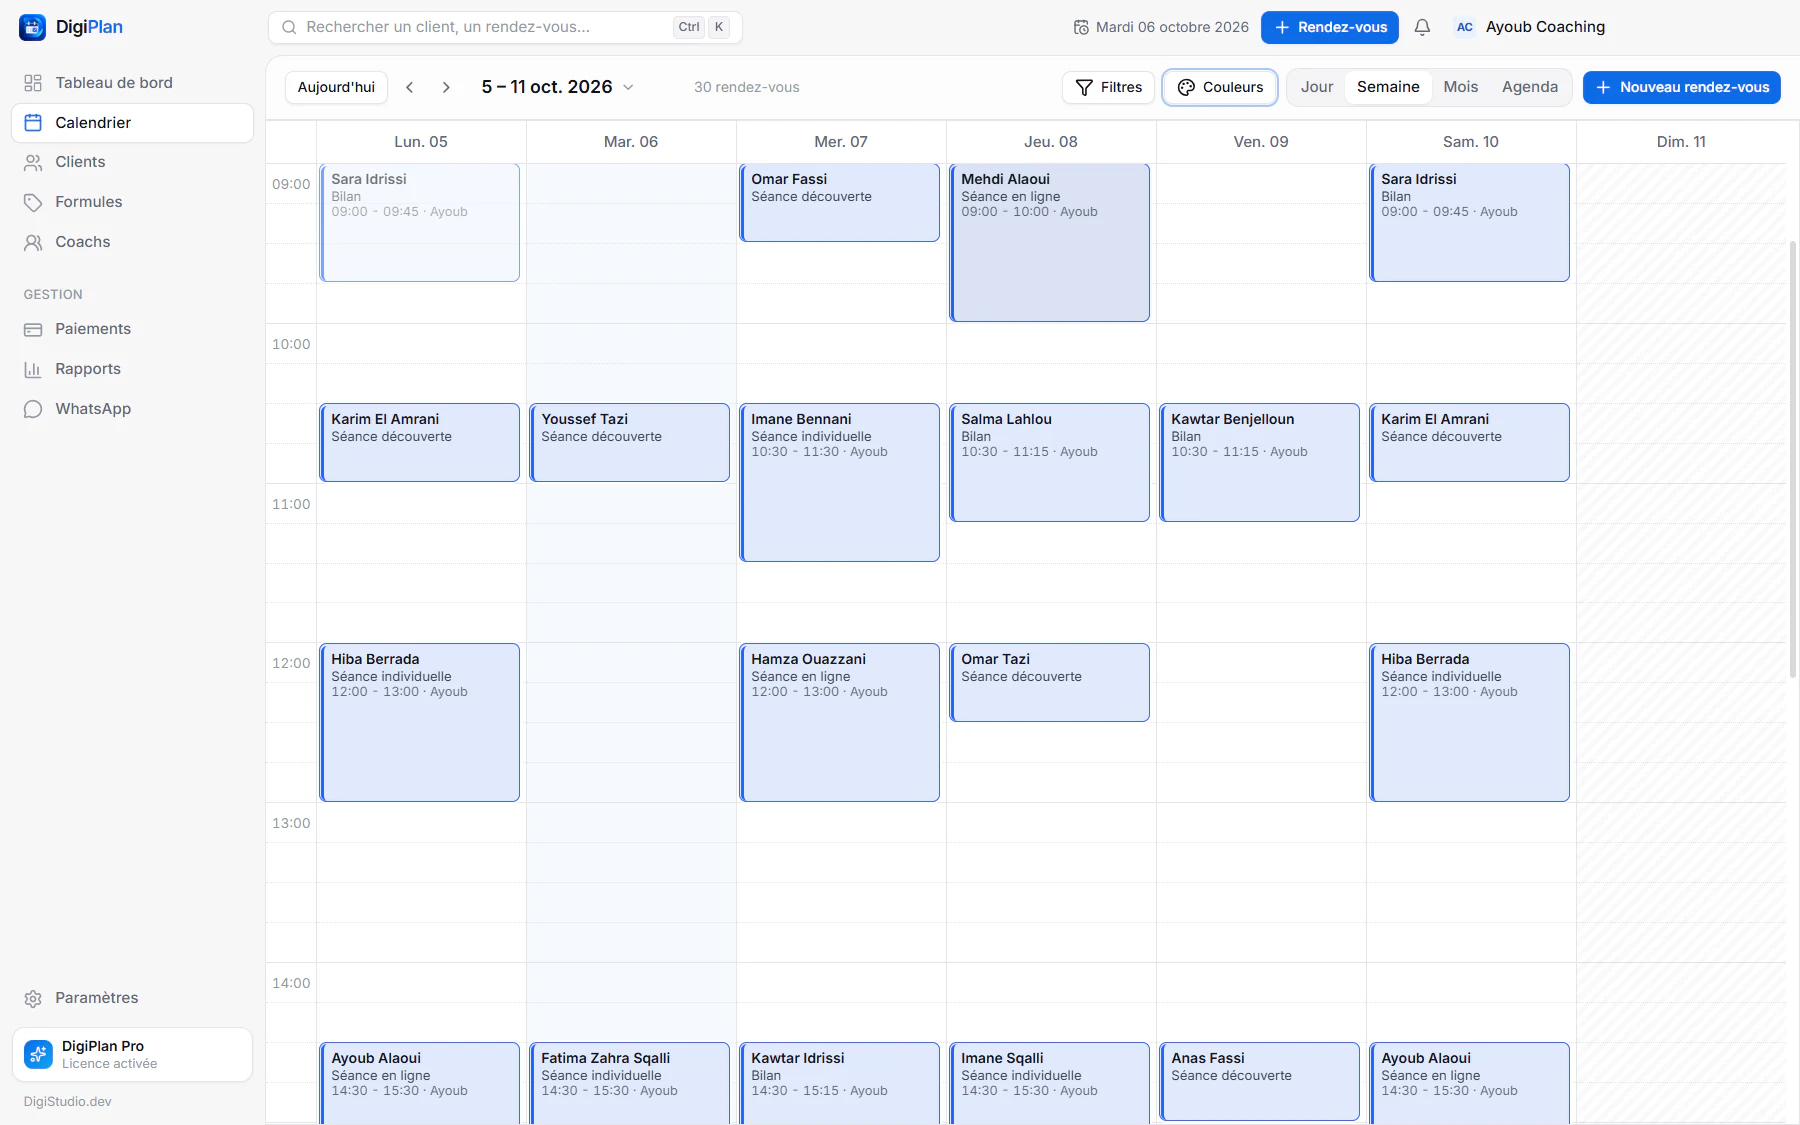The width and height of the screenshot is (1800, 1125).
Task: Click the Coachs users icon
Action: tap(33, 242)
